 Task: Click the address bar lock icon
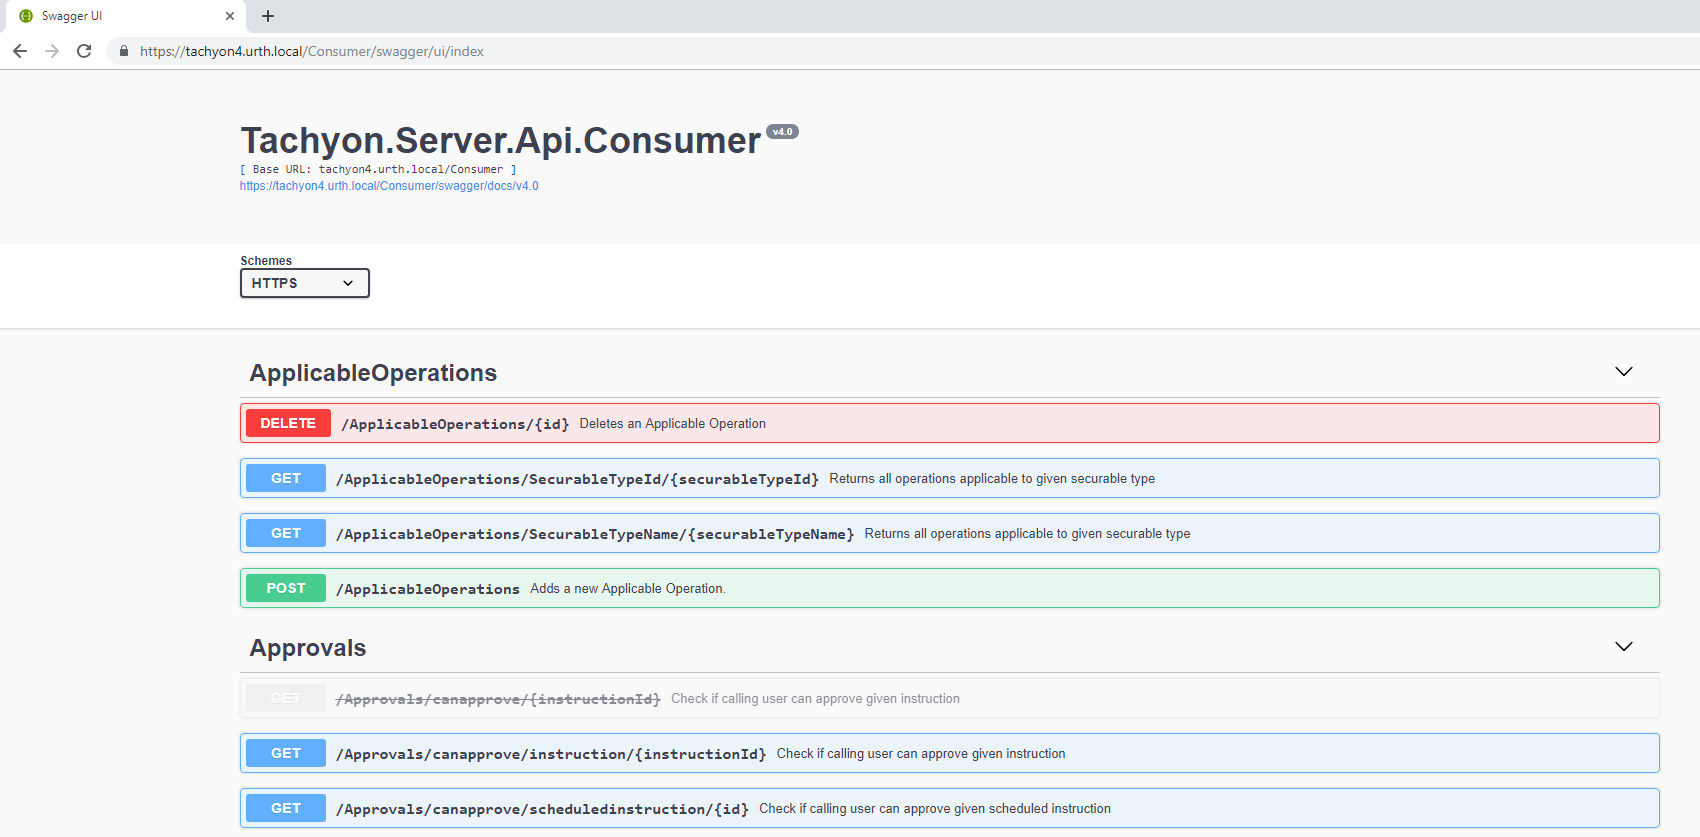tap(124, 51)
